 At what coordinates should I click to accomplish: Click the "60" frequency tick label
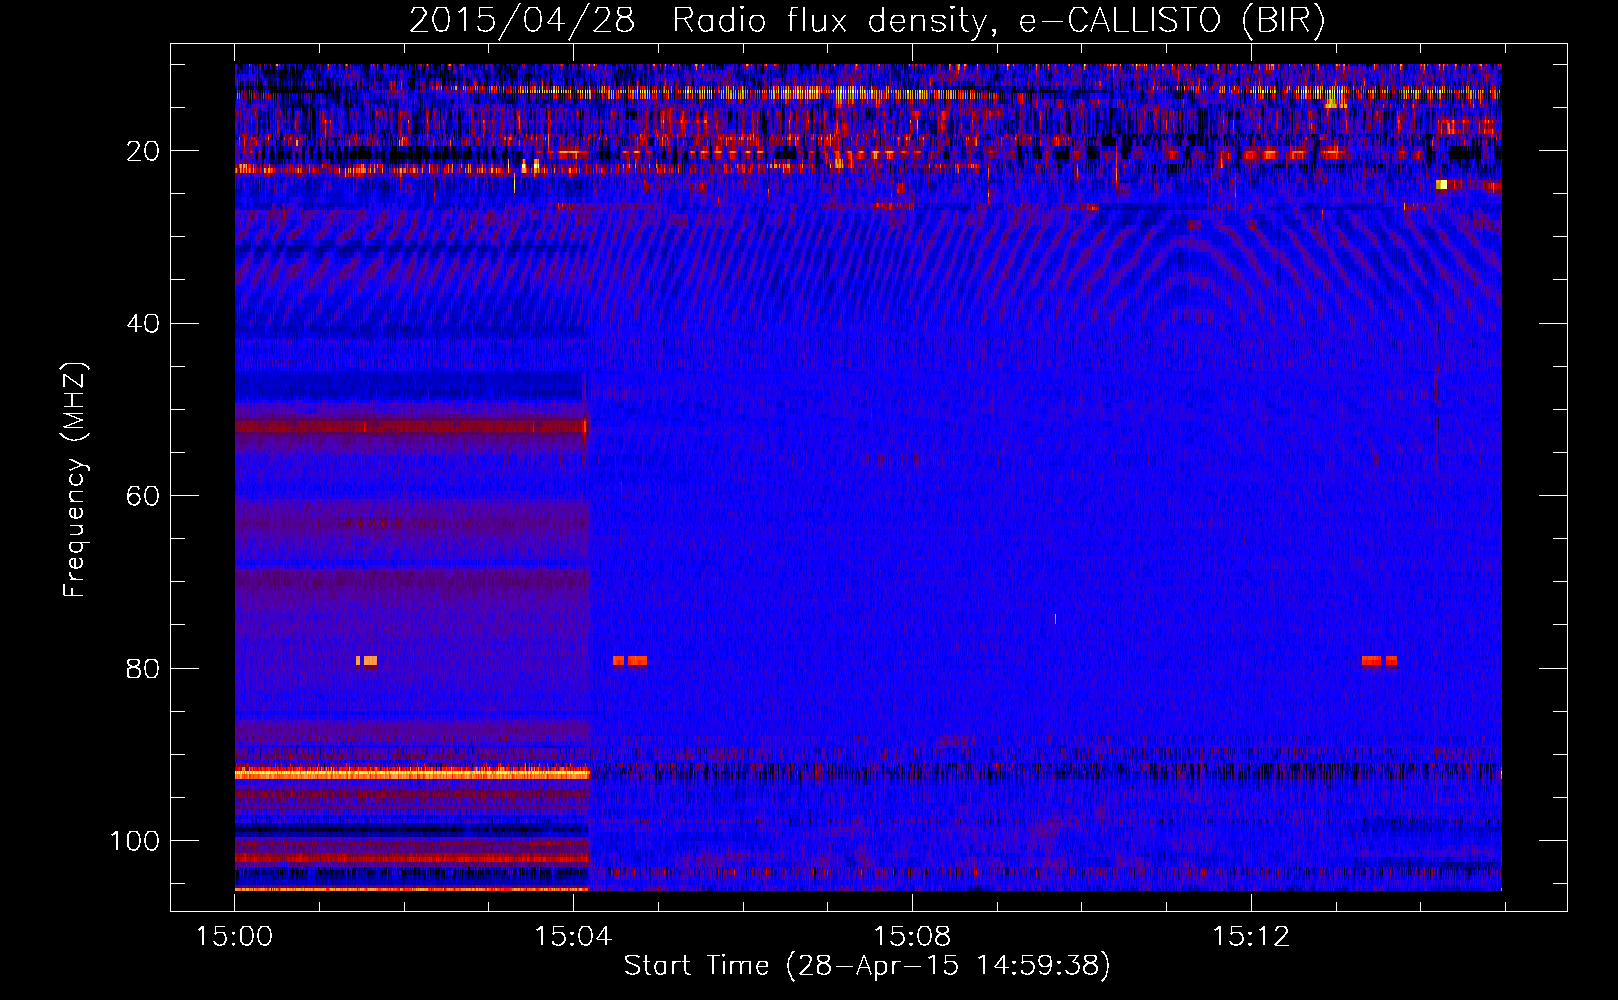click(x=143, y=496)
